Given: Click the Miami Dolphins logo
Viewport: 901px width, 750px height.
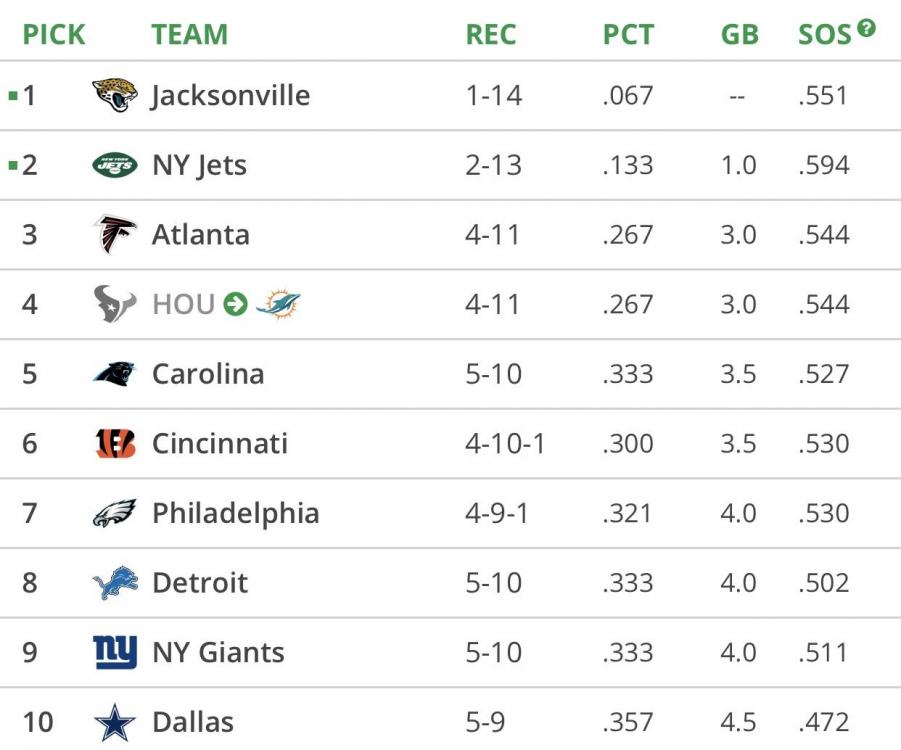Looking at the screenshot, I should pyautogui.click(x=278, y=304).
